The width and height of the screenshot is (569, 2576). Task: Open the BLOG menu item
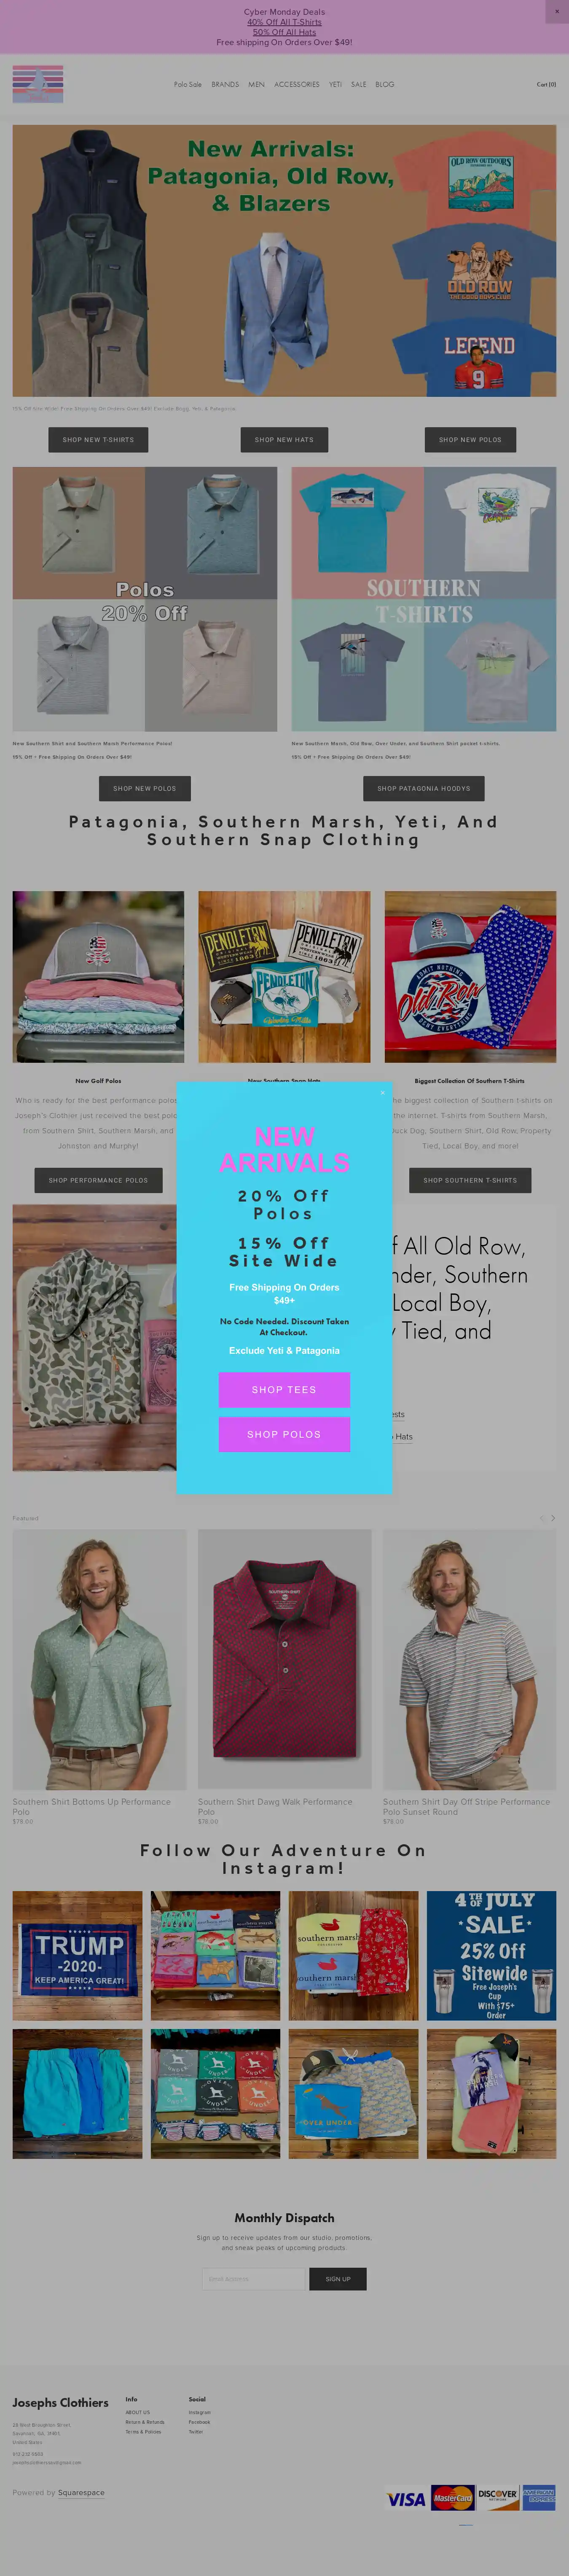click(x=385, y=84)
